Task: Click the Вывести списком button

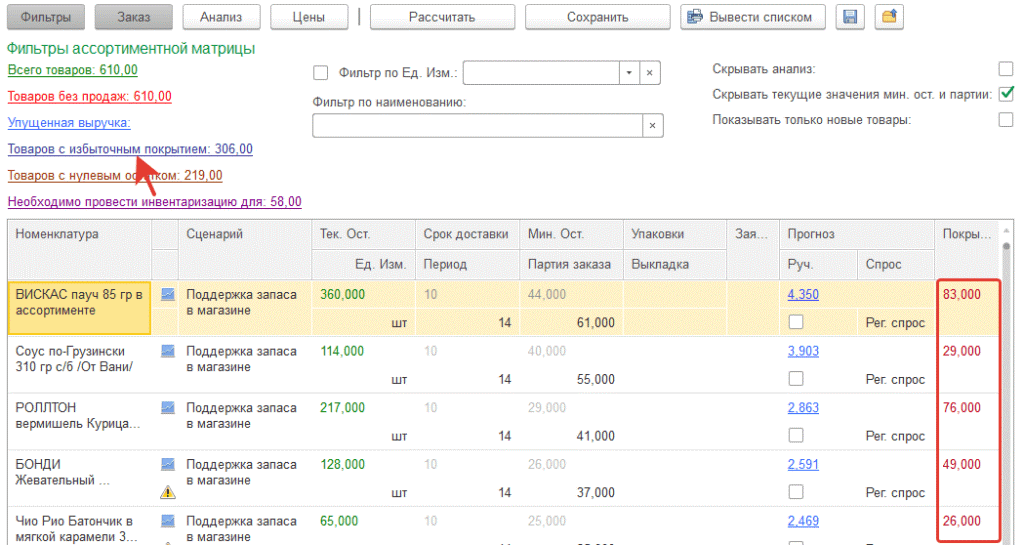Action: [x=754, y=17]
